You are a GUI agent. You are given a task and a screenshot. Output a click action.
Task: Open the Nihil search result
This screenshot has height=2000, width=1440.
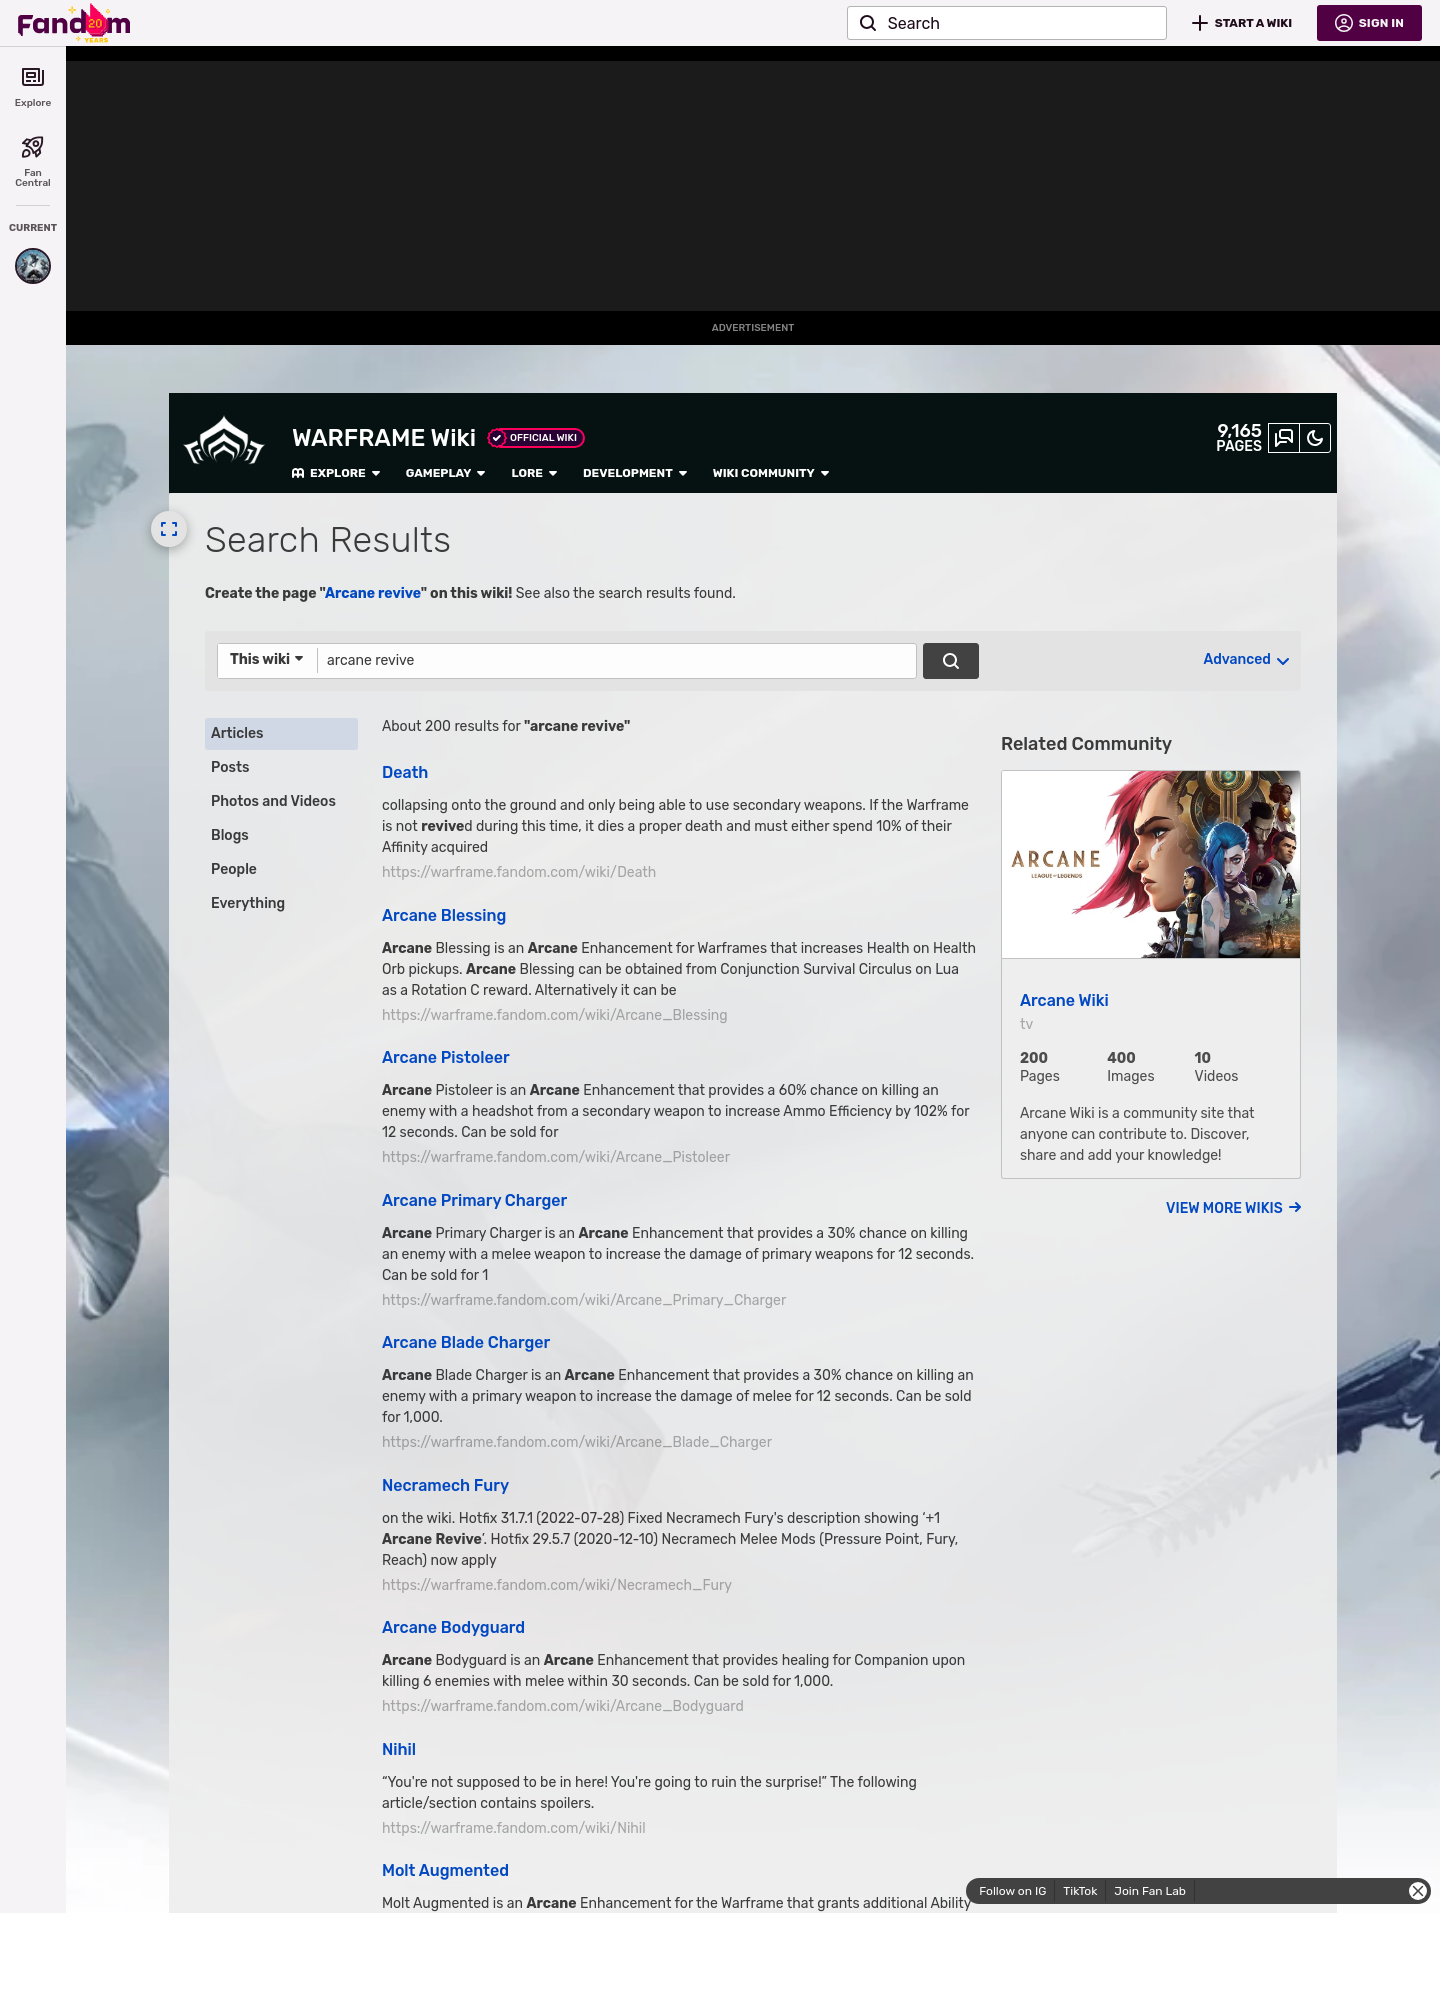click(399, 1749)
